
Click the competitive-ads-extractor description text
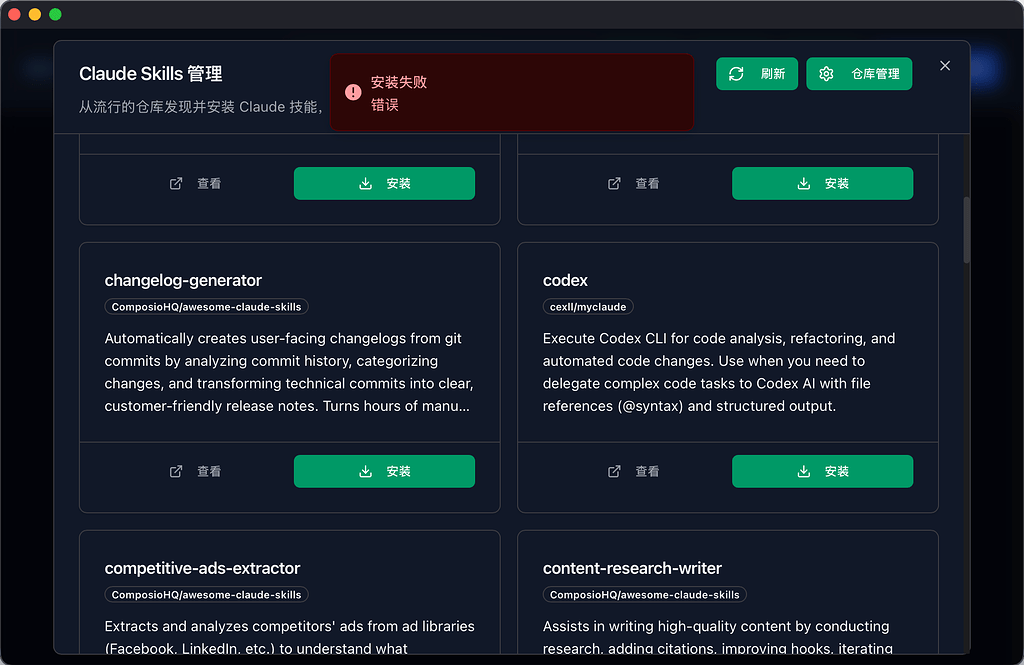[x=289, y=637]
